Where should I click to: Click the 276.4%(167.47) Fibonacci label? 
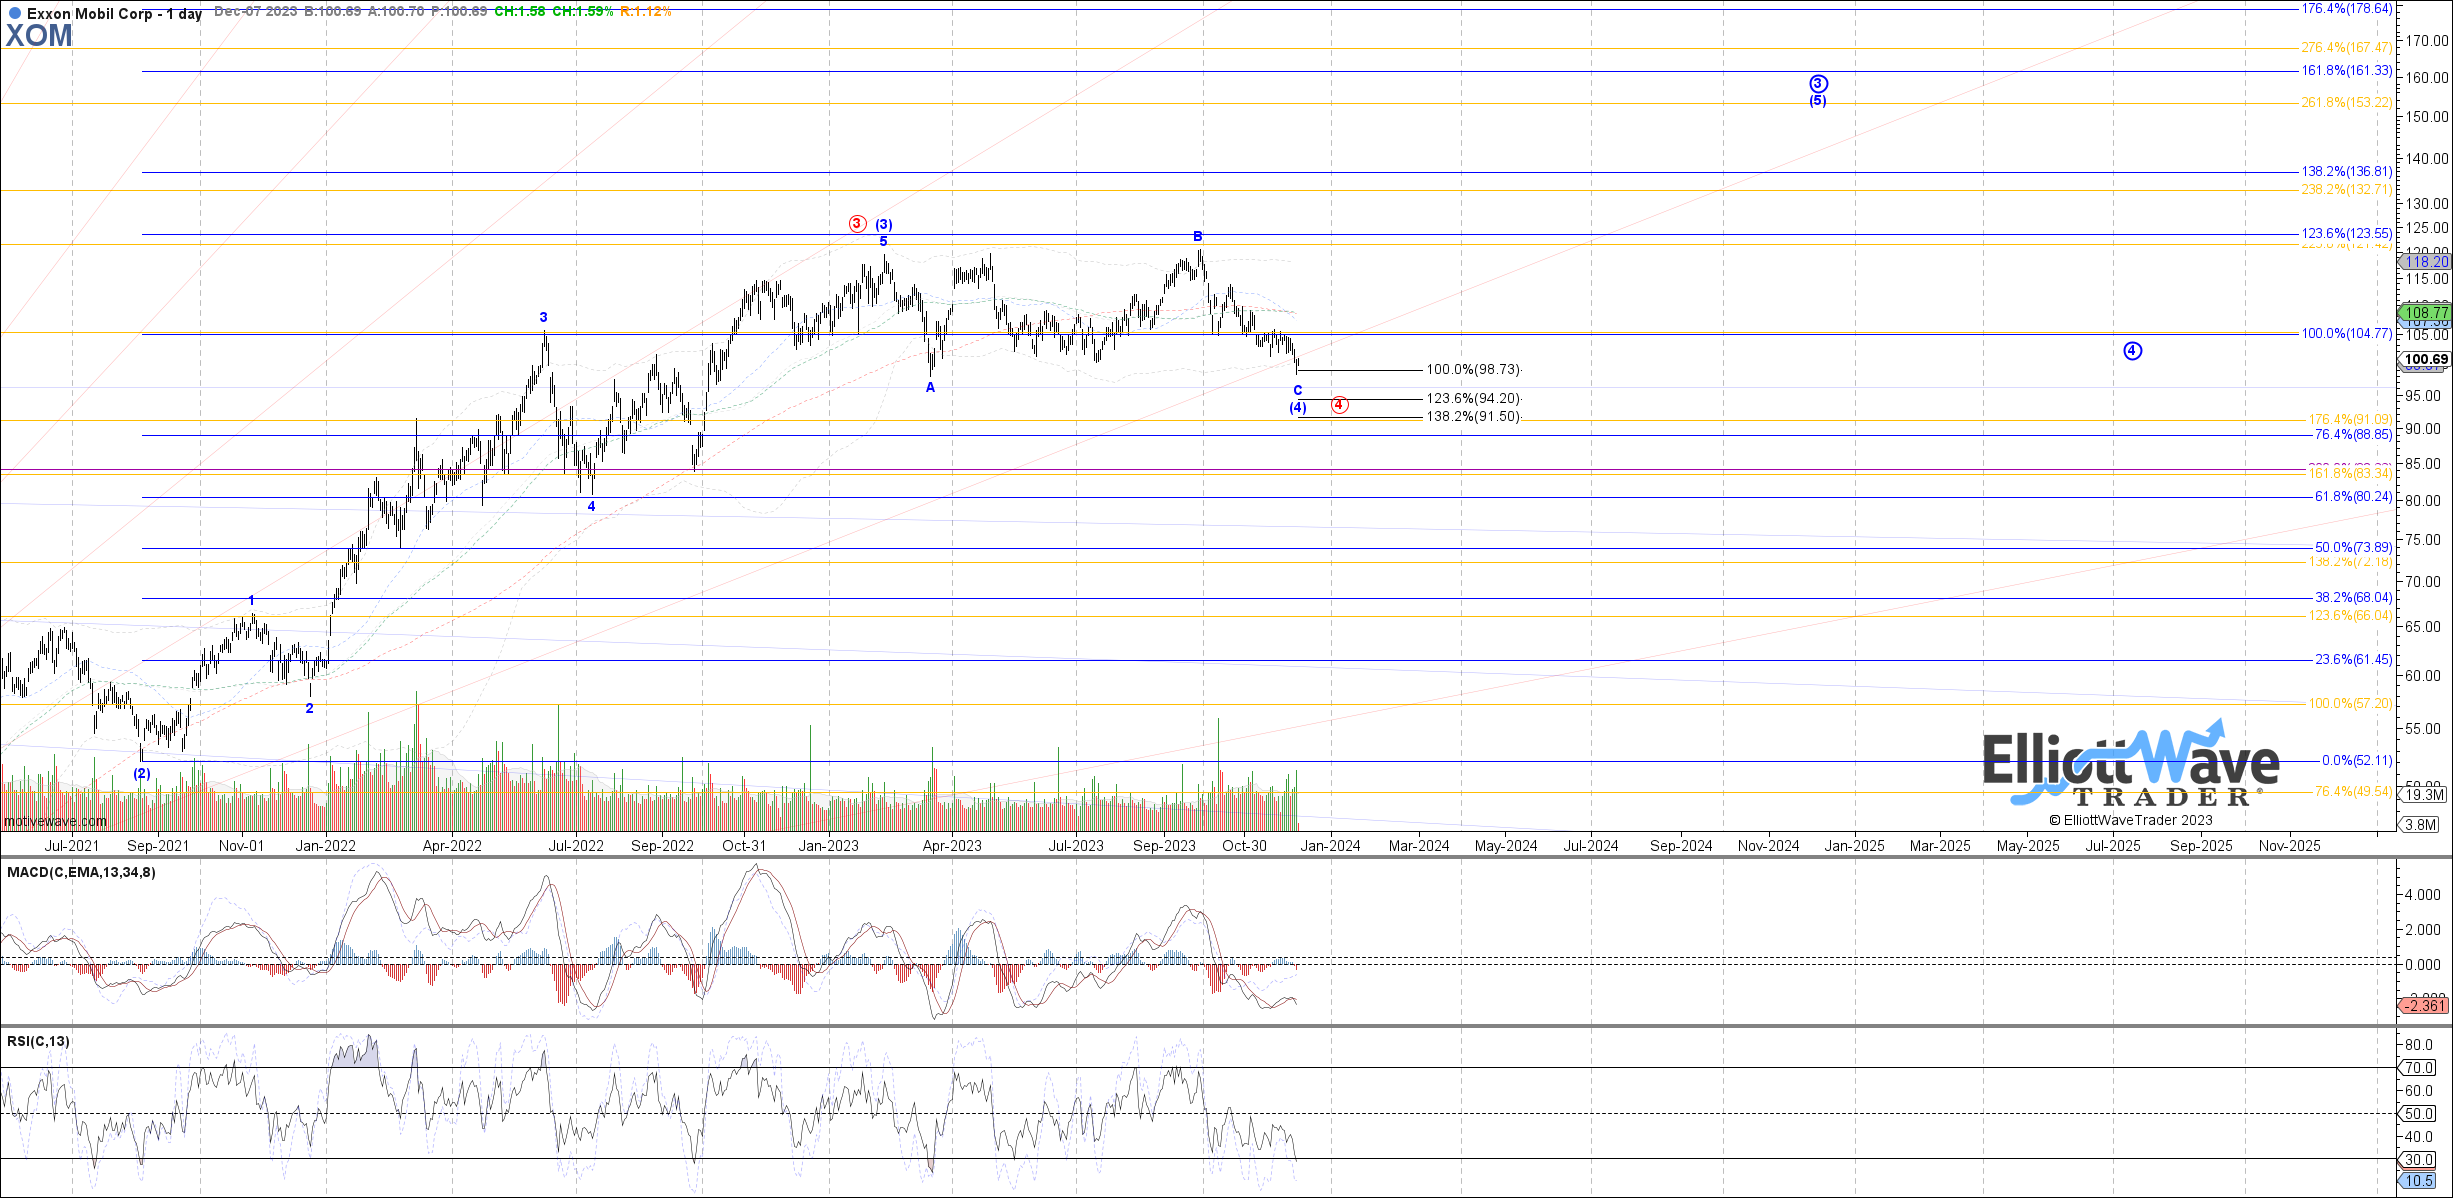(x=2347, y=48)
